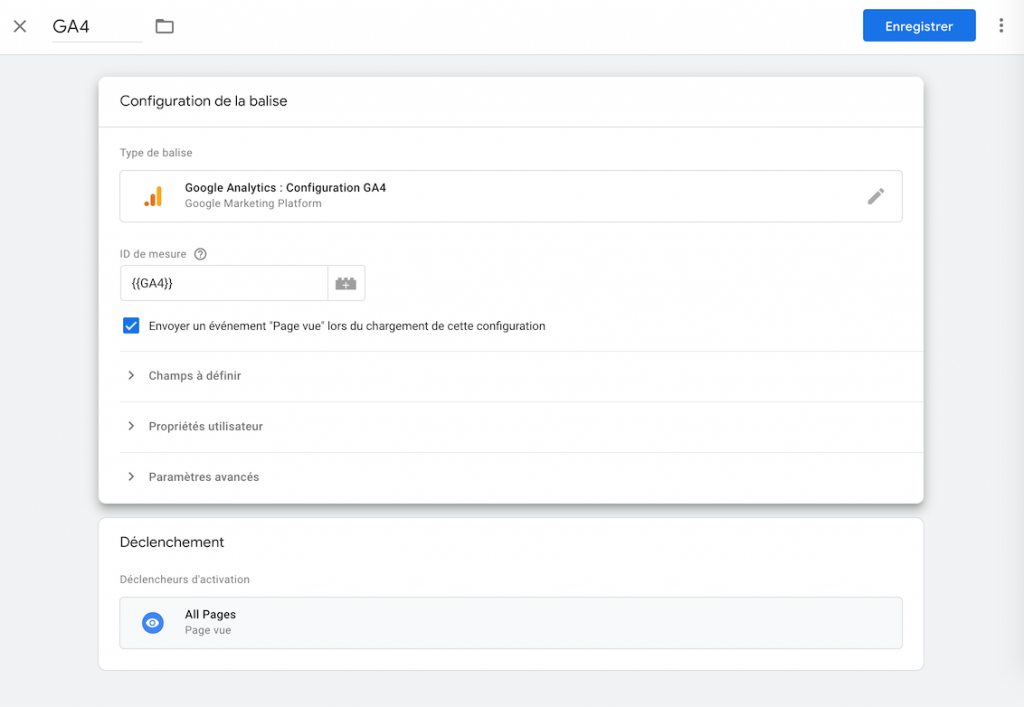Click the Google Analytics bar chart icon
Screen dimensions: 1024x707
153,196
